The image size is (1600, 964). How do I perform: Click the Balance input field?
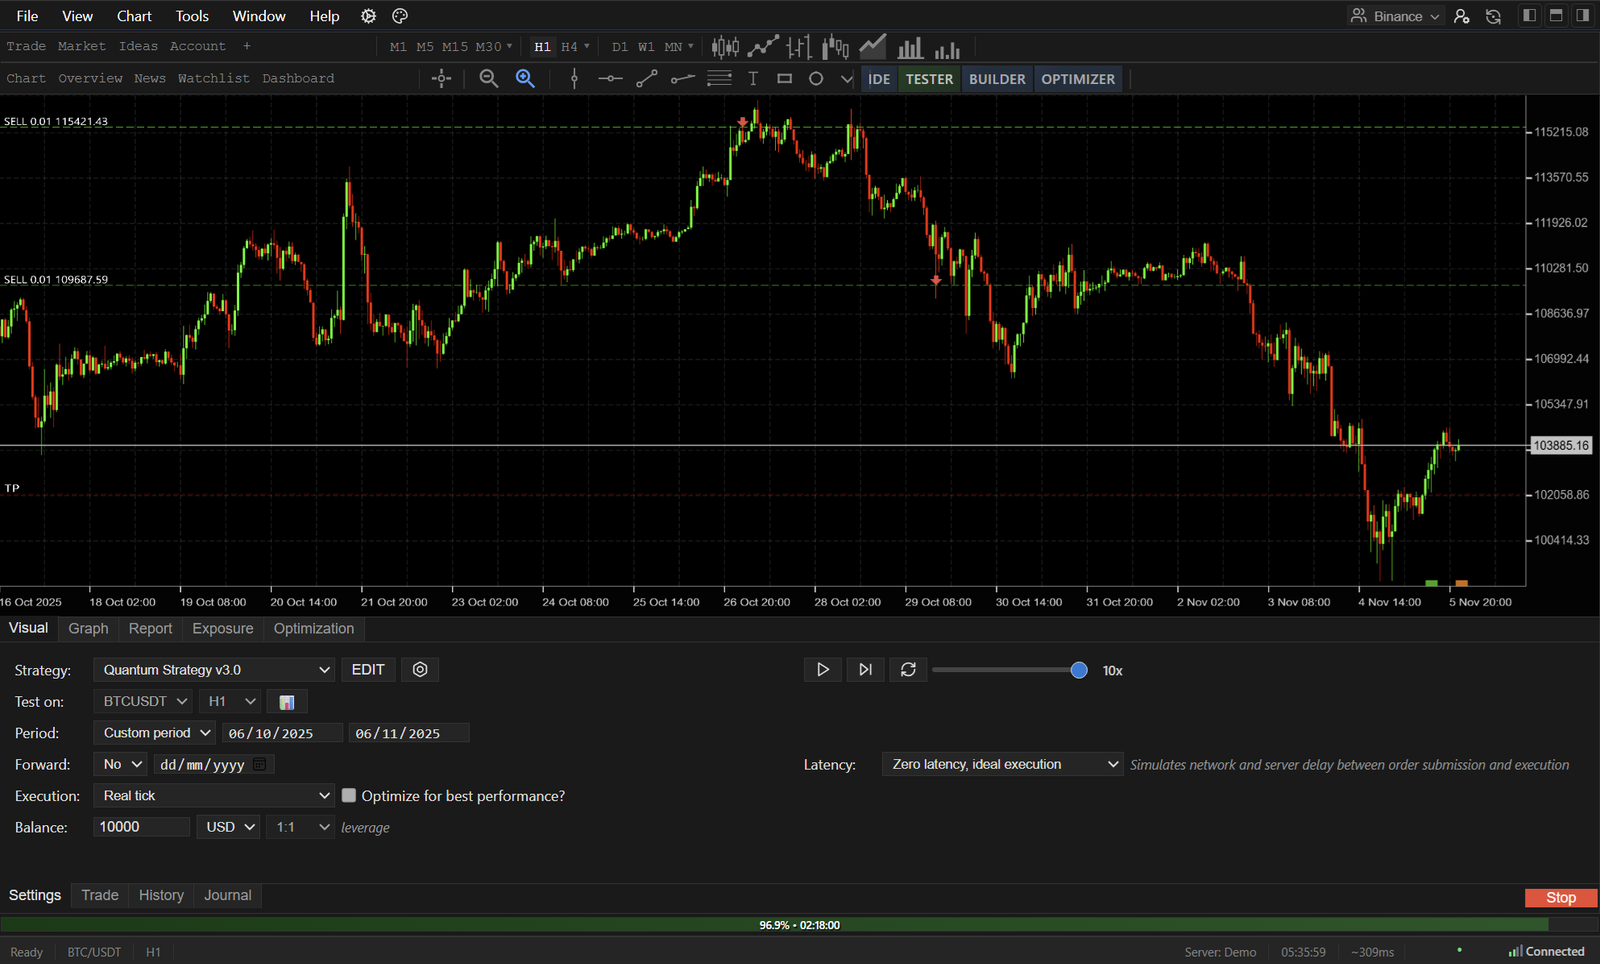pyautogui.click(x=141, y=827)
